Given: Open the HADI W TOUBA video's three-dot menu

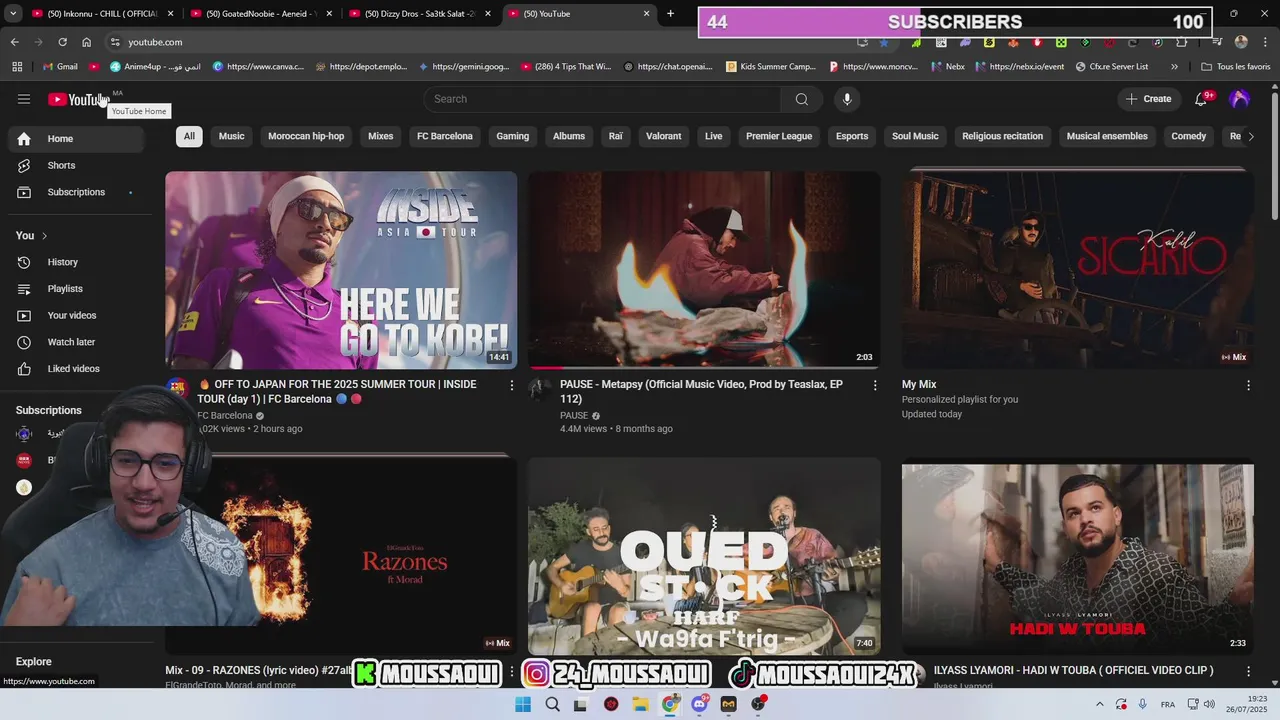Looking at the screenshot, I should 1248,671.
